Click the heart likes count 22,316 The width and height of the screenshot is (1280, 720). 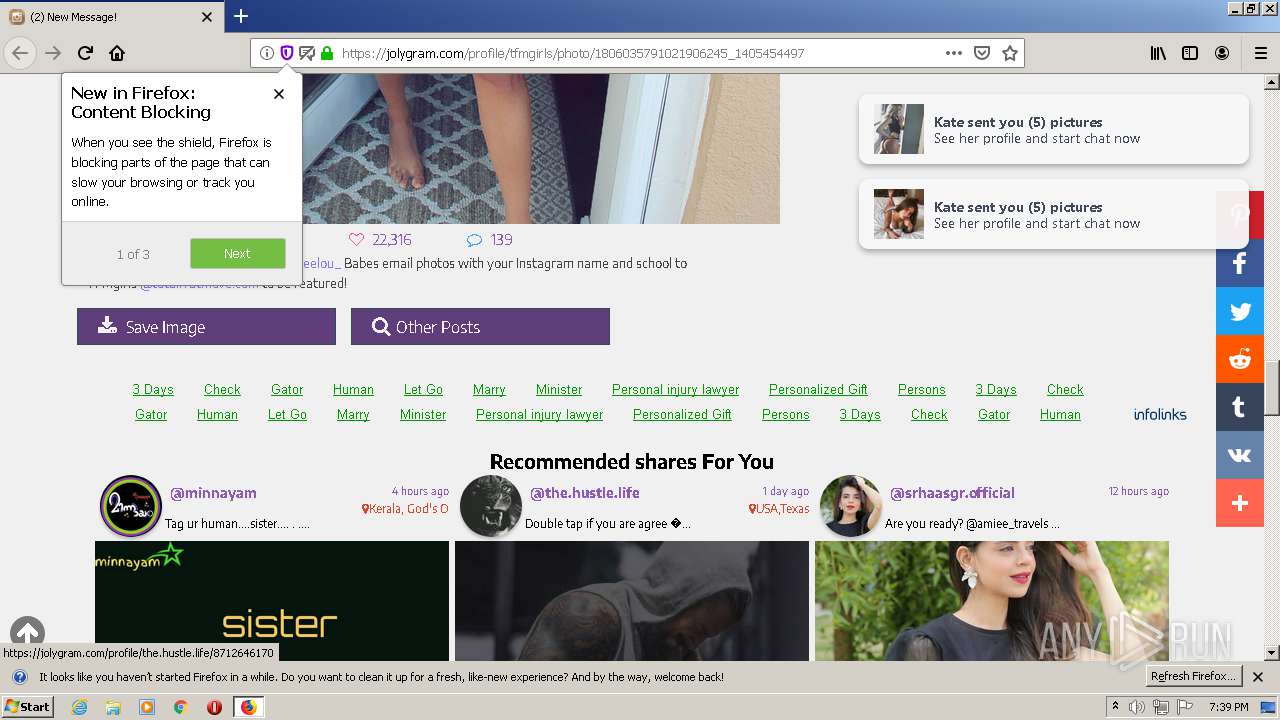pos(380,239)
